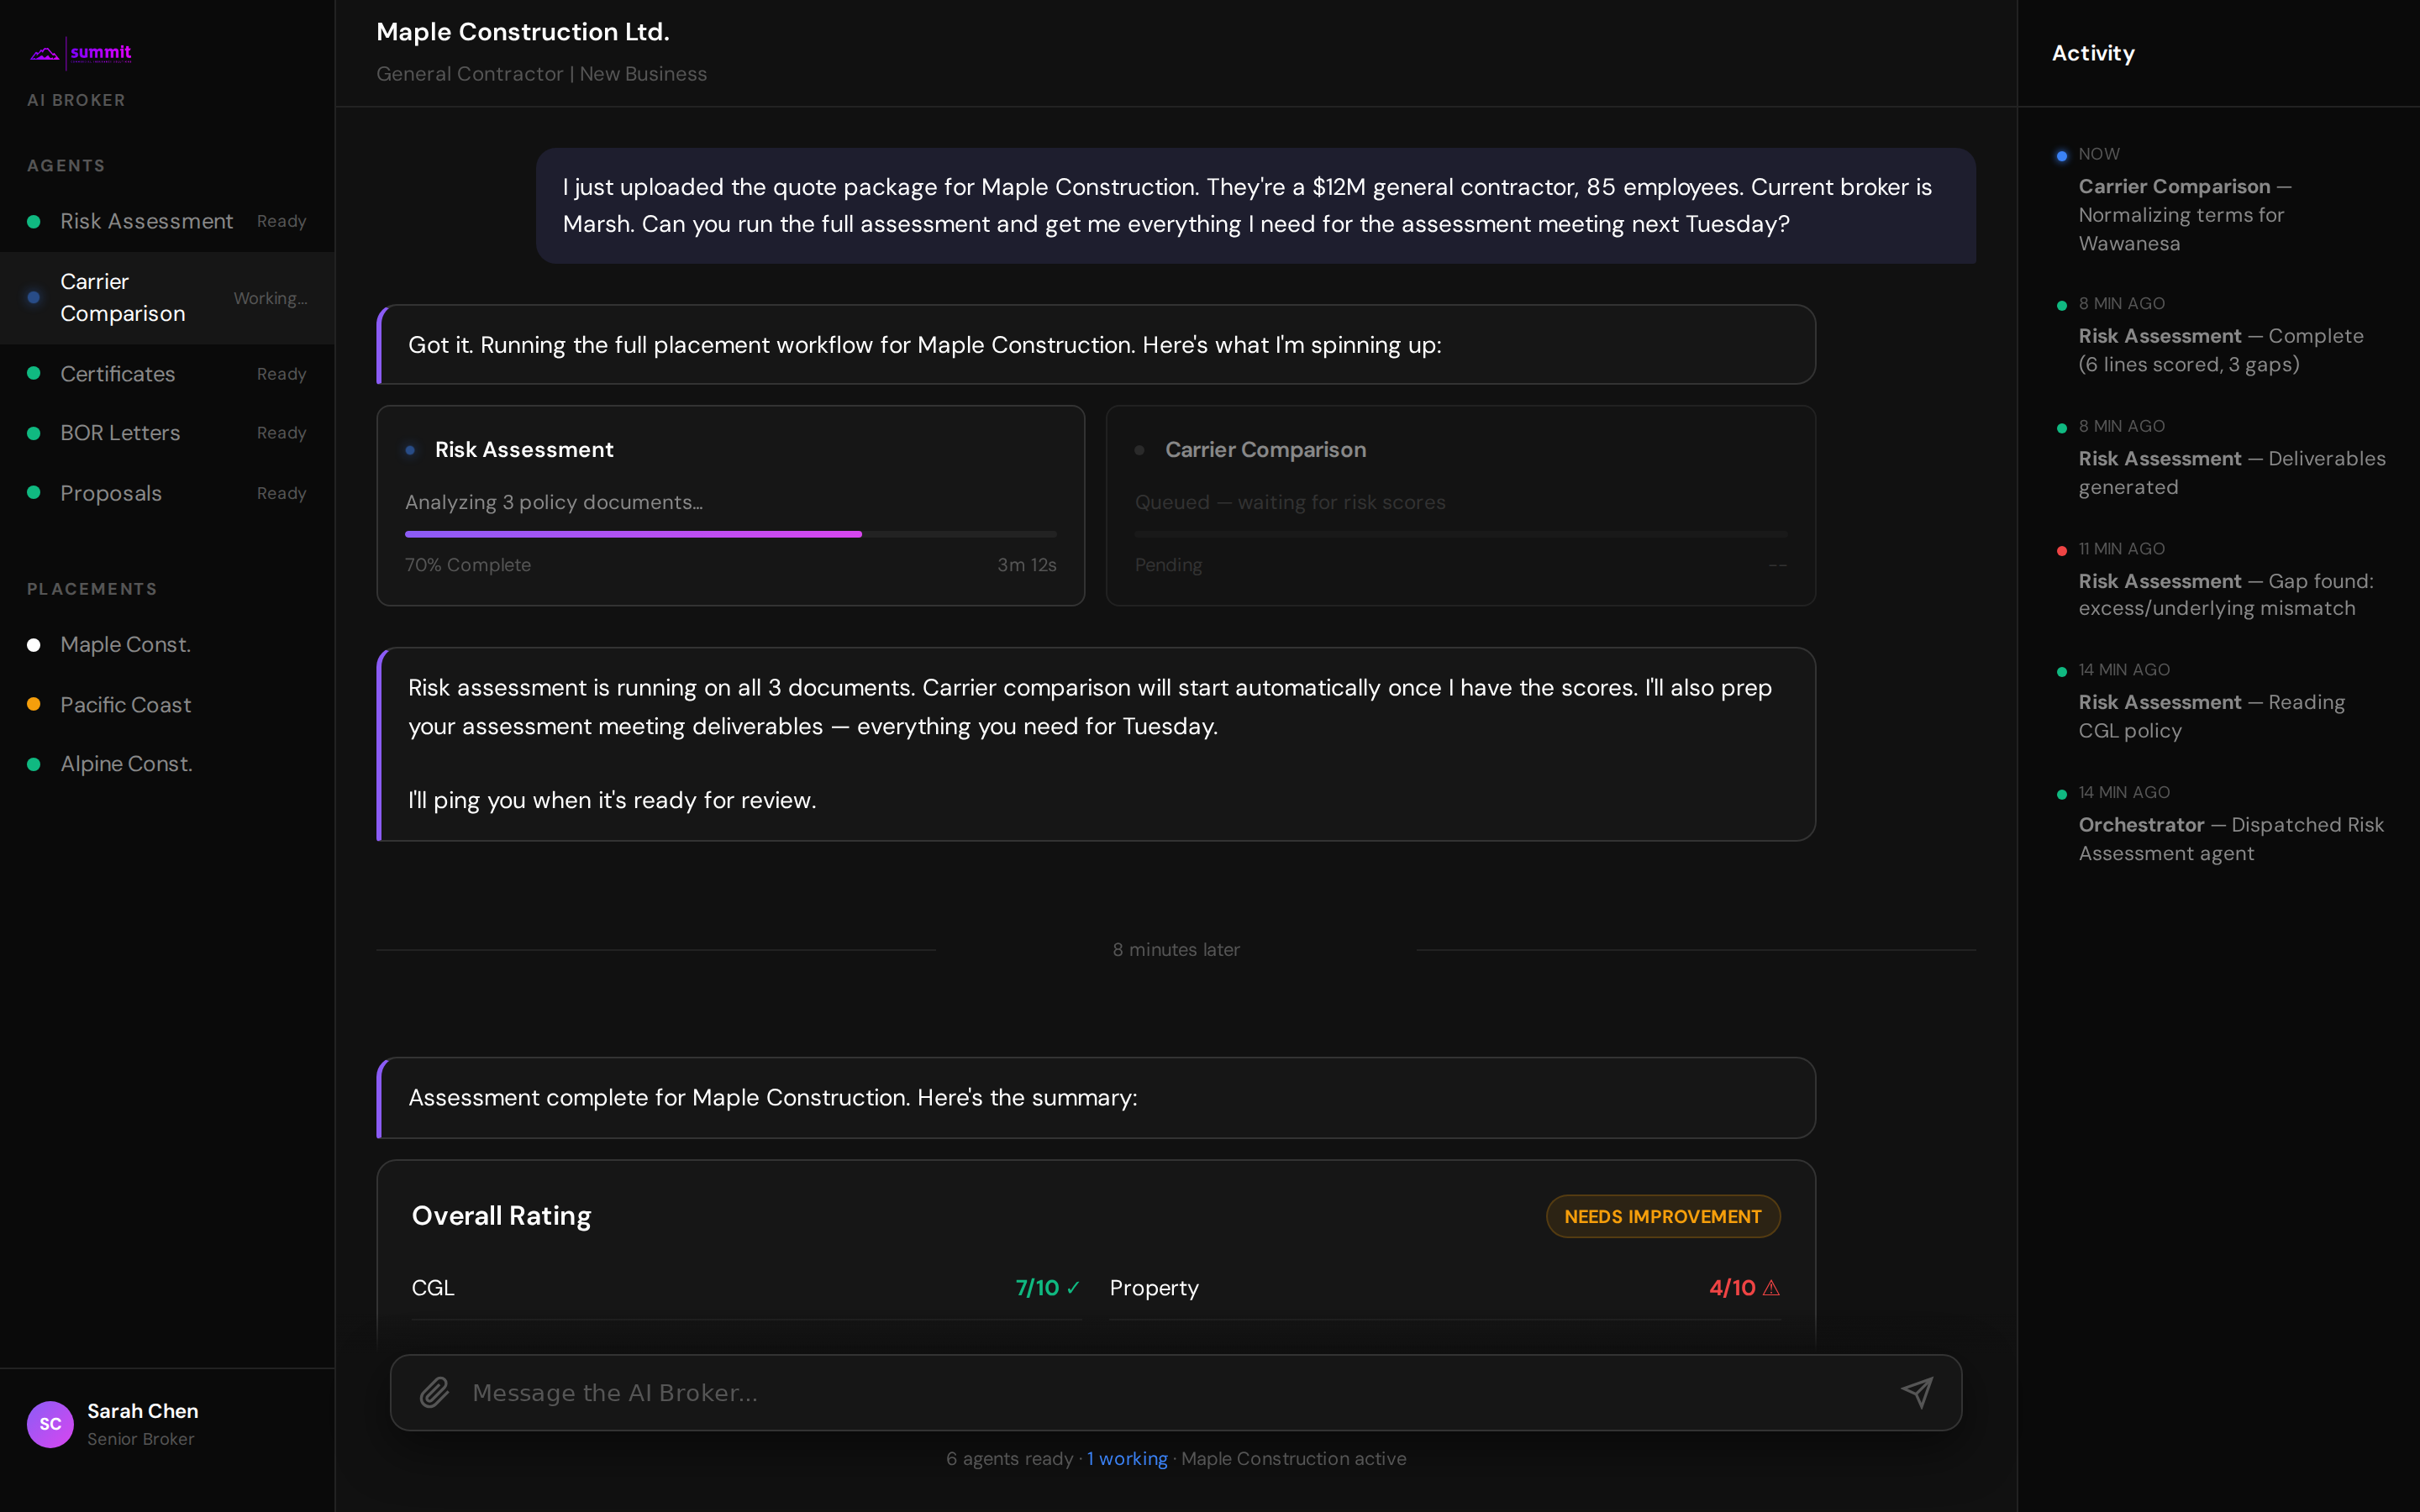Select the Maple Const. placement

125,644
